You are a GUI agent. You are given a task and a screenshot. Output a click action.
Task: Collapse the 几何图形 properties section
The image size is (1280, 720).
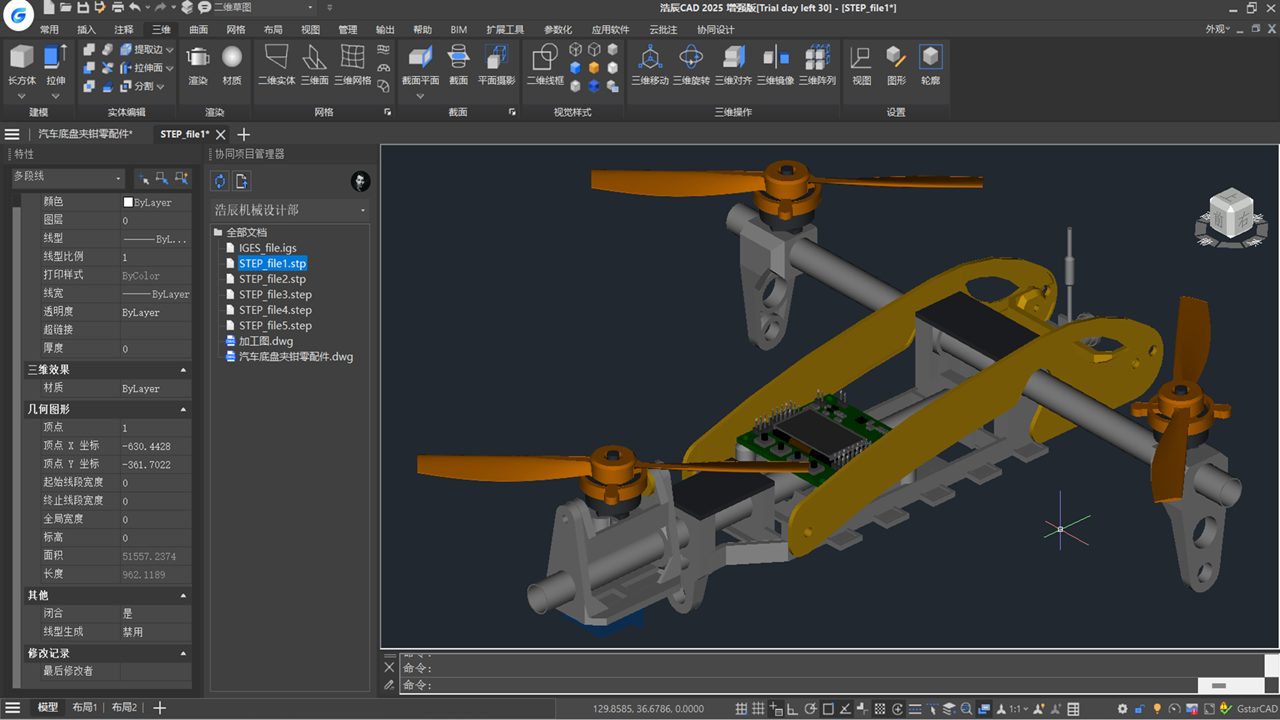click(183, 409)
